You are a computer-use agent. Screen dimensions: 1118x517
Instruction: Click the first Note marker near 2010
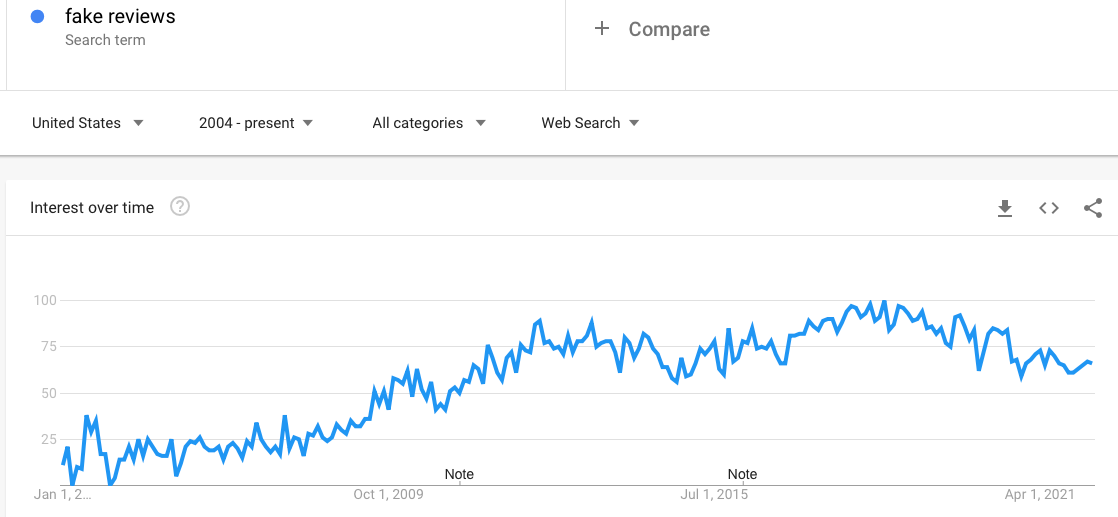pyautogui.click(x=459, y=474)
